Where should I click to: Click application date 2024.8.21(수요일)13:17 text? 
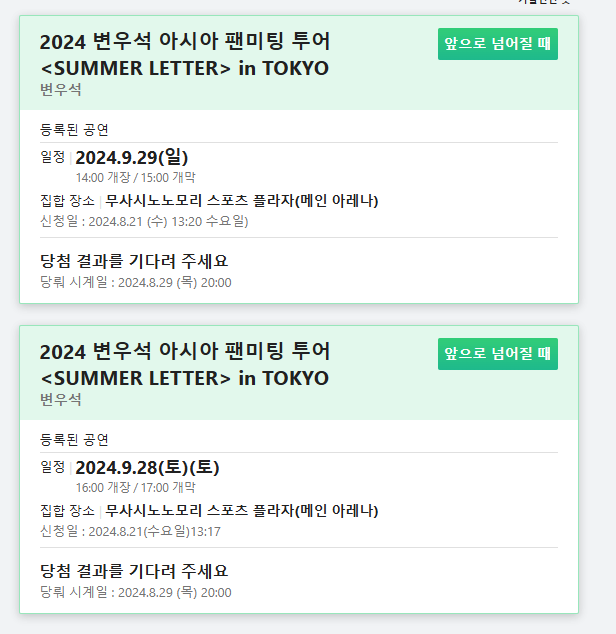(130, 531)
